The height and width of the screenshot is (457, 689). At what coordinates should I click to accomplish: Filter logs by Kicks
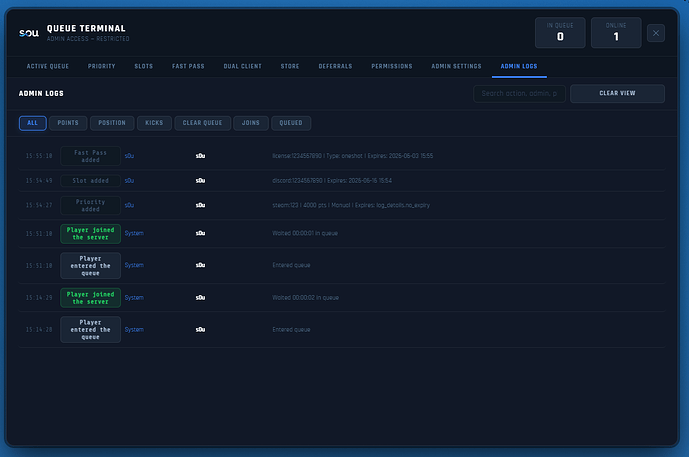(x=154, y=123)
